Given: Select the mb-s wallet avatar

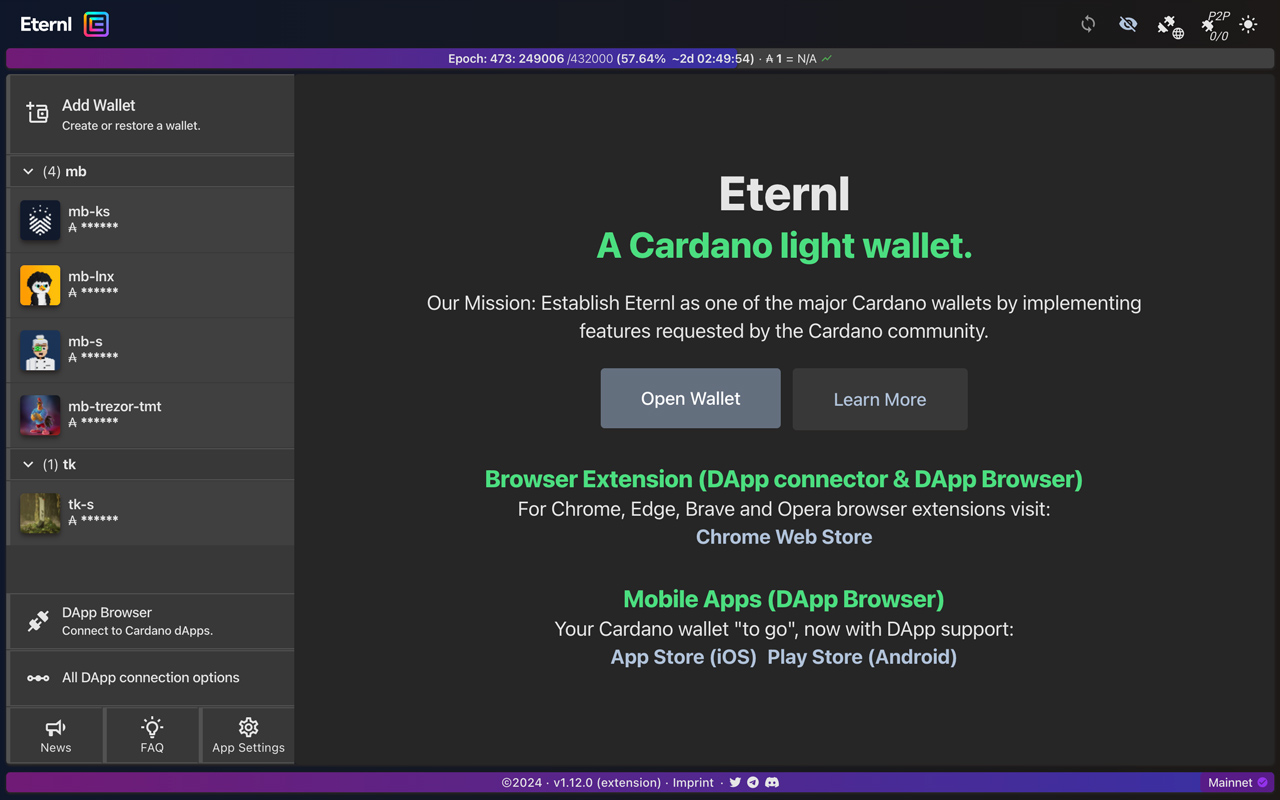Looking at the screenshot, I should (40, 350).
